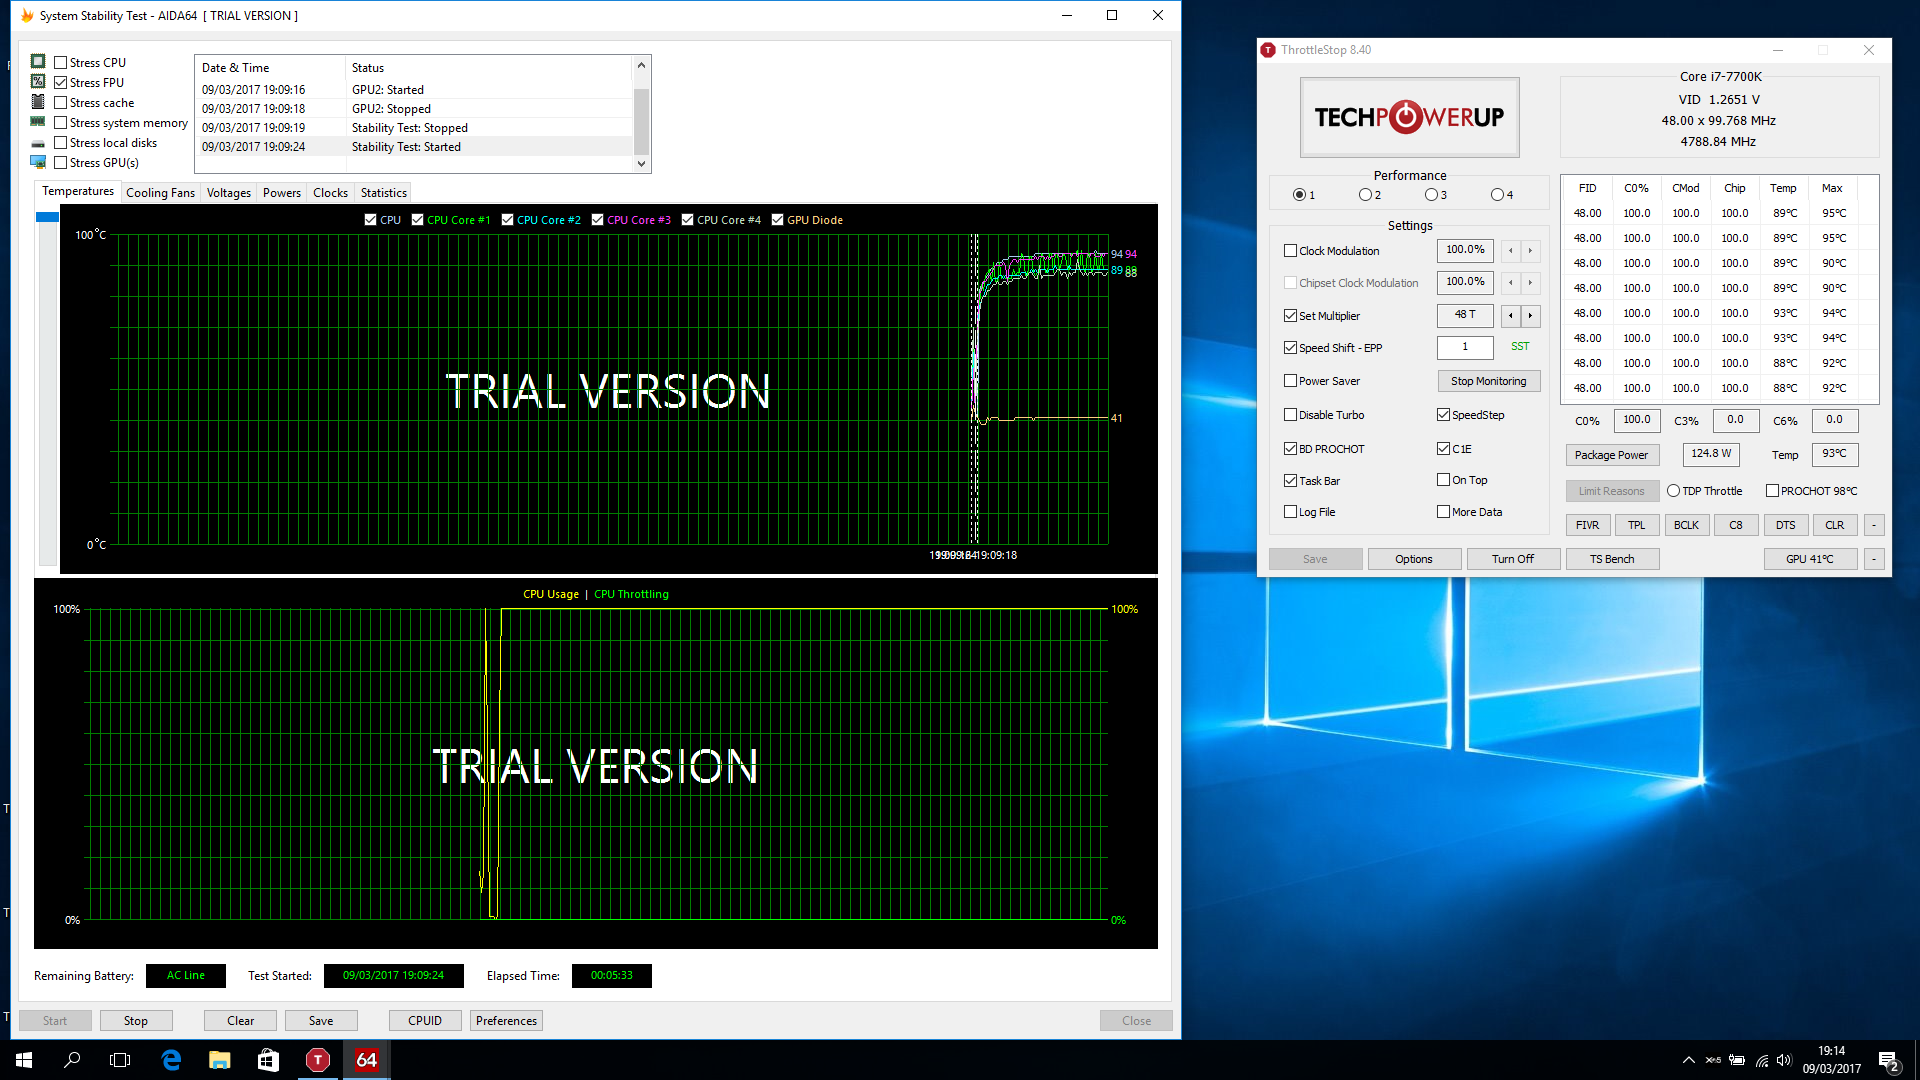Click the system memory RAM icon
This screenshot has height=1080, width=1920.
pyautogui.click(x=38, y=122)
